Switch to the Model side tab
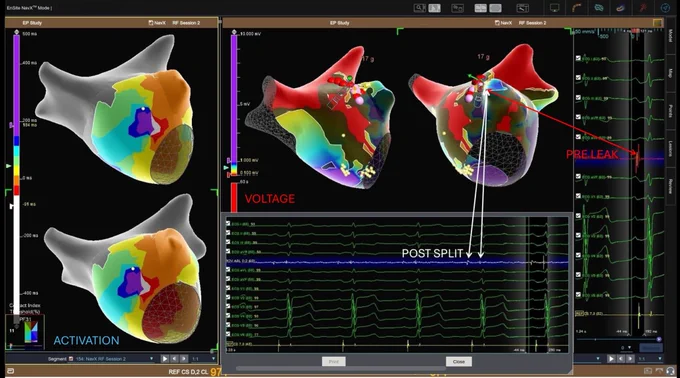This screenshot has height=378, width=680. click(x=670, y=36)
